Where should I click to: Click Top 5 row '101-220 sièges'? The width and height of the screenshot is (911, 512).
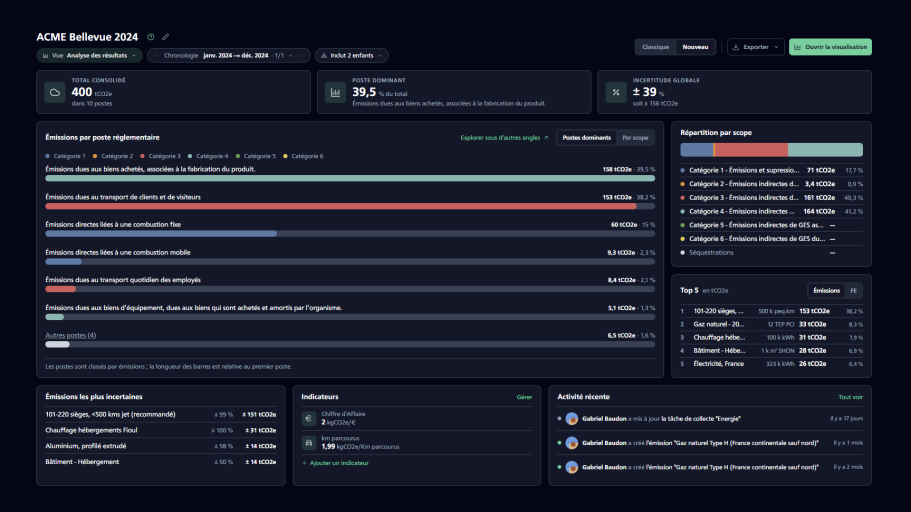pos(772,311)
